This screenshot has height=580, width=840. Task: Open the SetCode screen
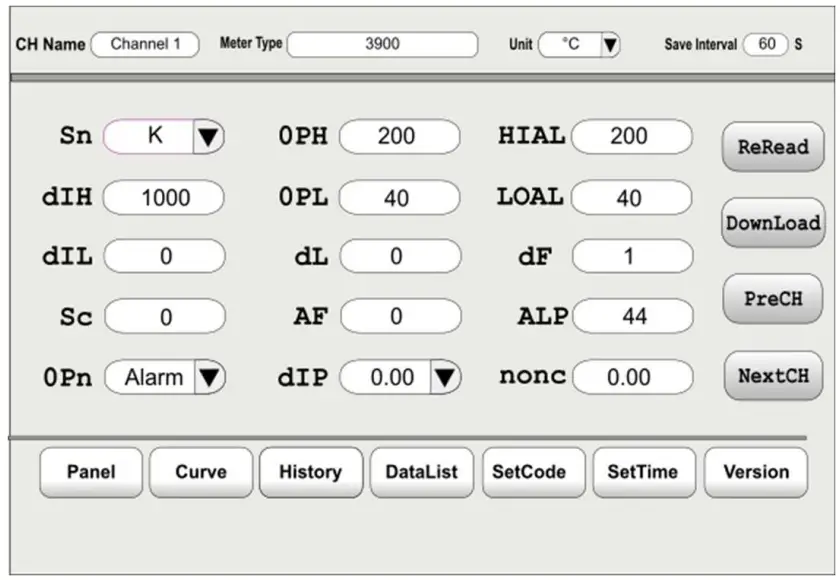tap(533, 471)
